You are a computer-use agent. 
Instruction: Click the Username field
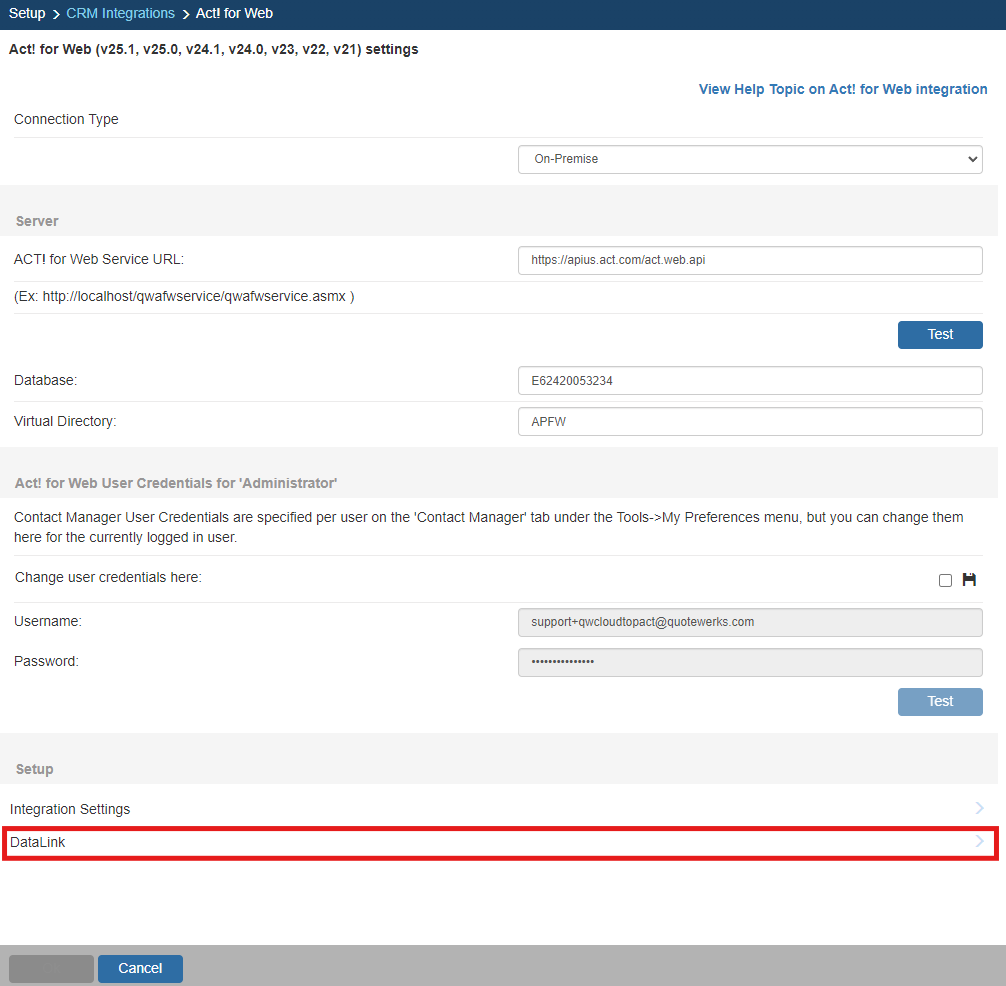750,622
